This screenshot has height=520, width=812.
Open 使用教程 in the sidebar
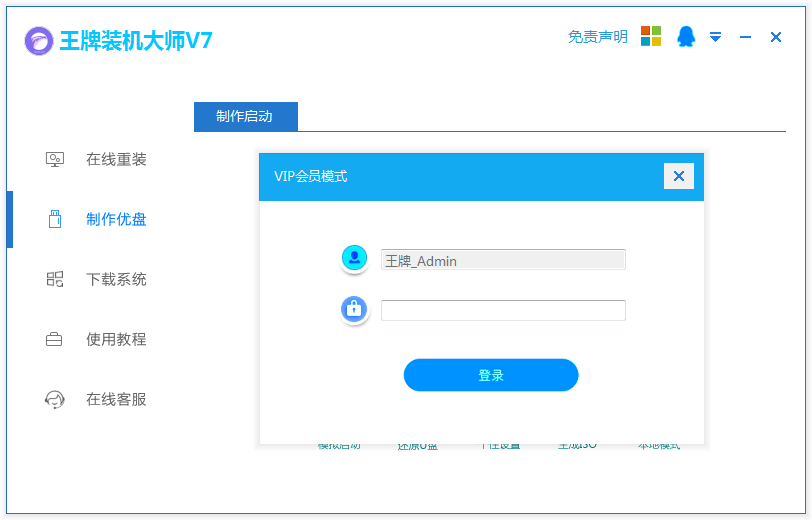116,340
